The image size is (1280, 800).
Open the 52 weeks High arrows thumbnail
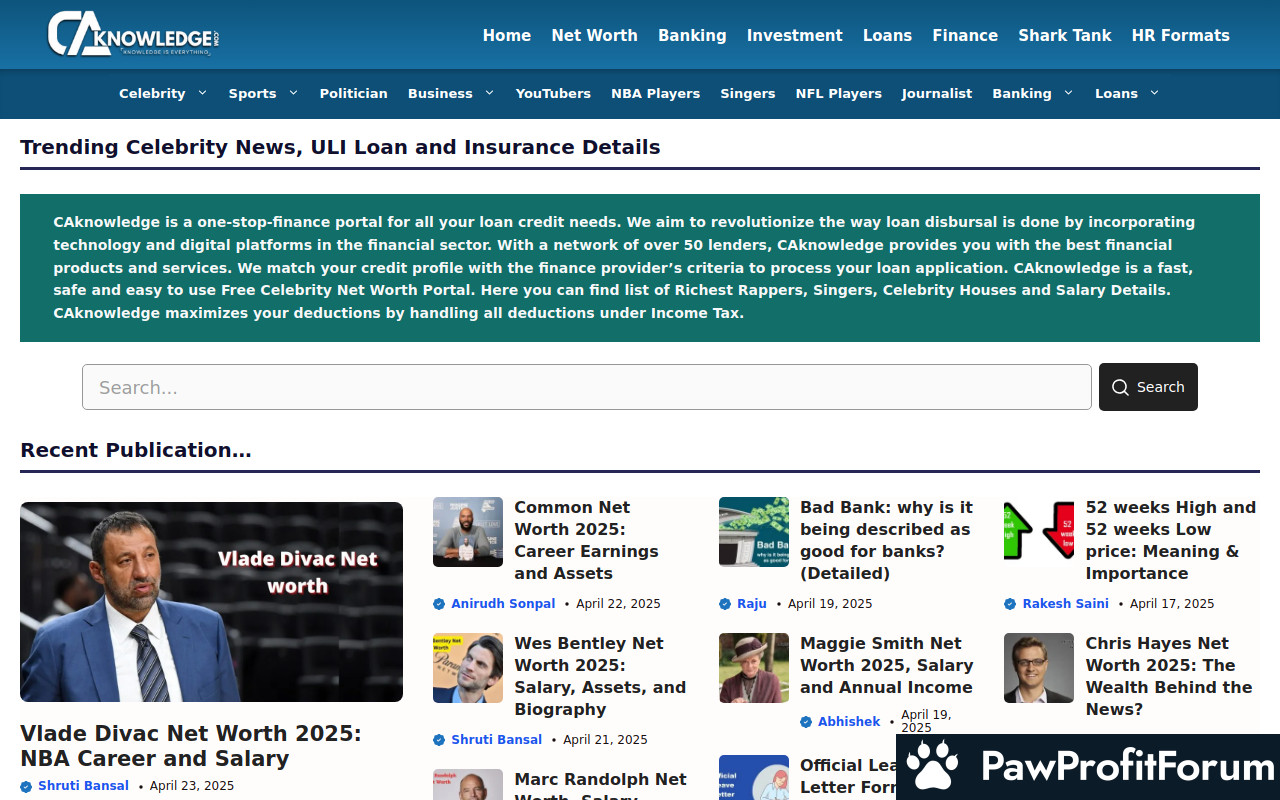click(1039, 532)
